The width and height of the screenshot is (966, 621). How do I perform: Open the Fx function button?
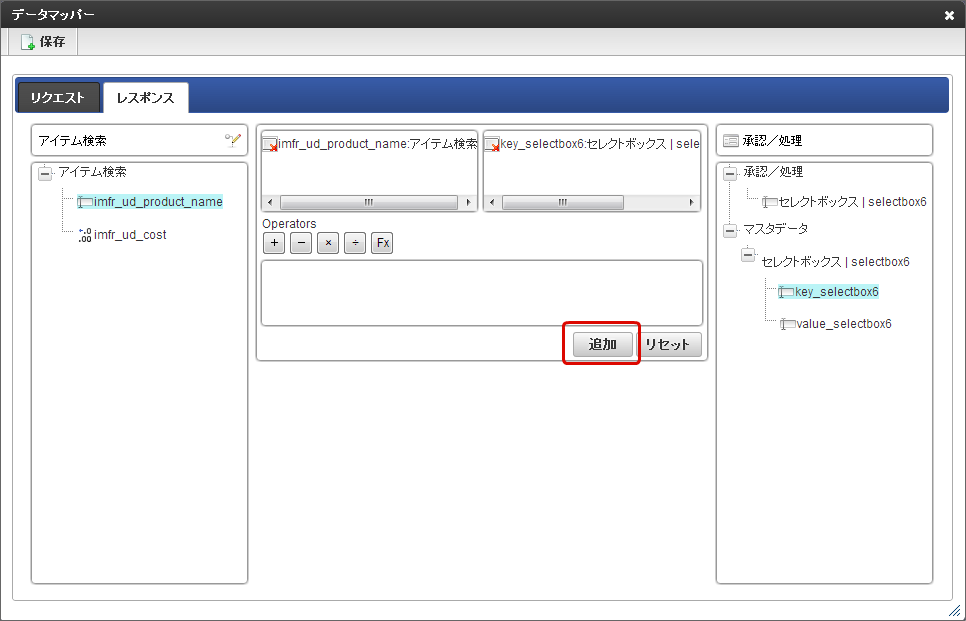coord(382,243)
